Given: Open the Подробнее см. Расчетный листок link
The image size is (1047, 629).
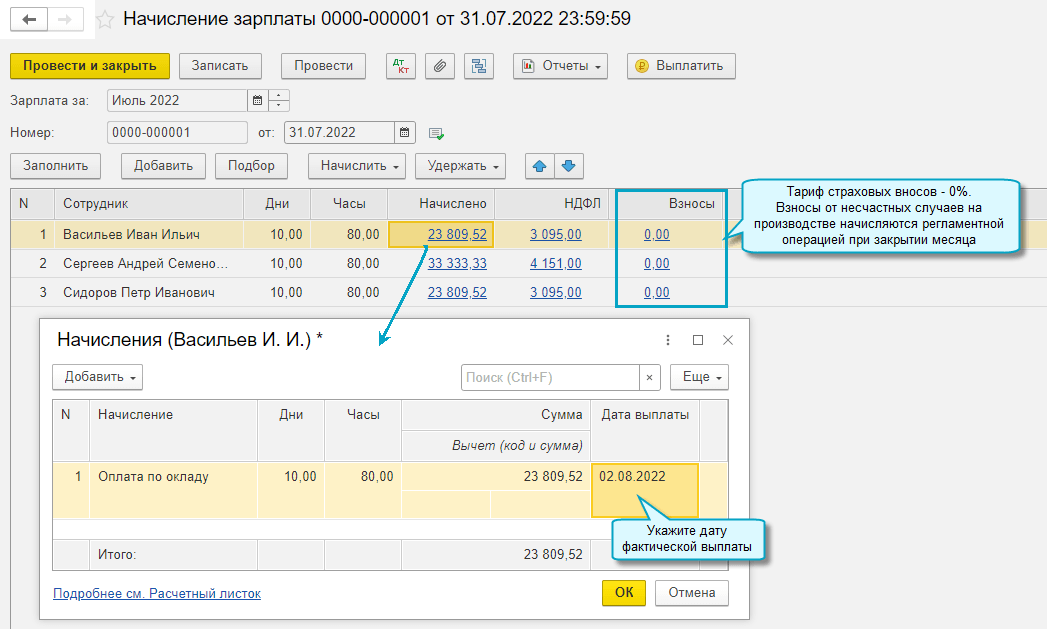Looking at the screenshot, I should tap(156, 593).
